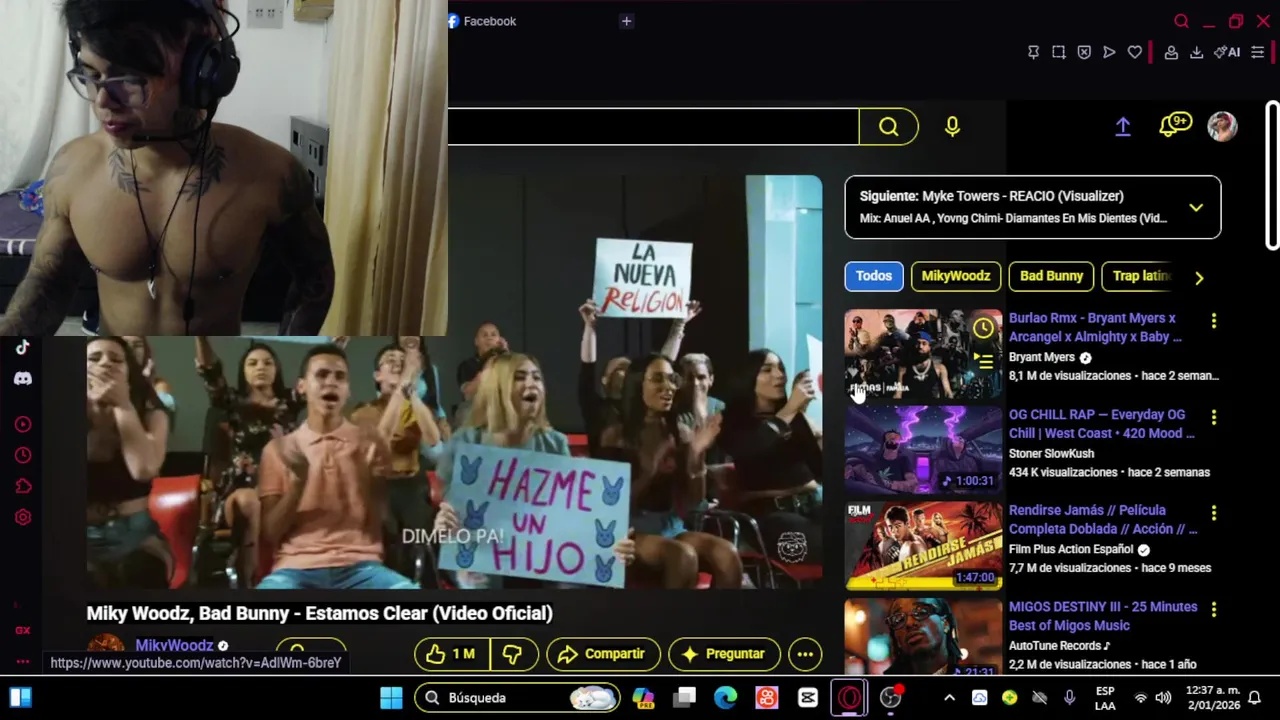Open the browser downloads icon

[1196, 52]
